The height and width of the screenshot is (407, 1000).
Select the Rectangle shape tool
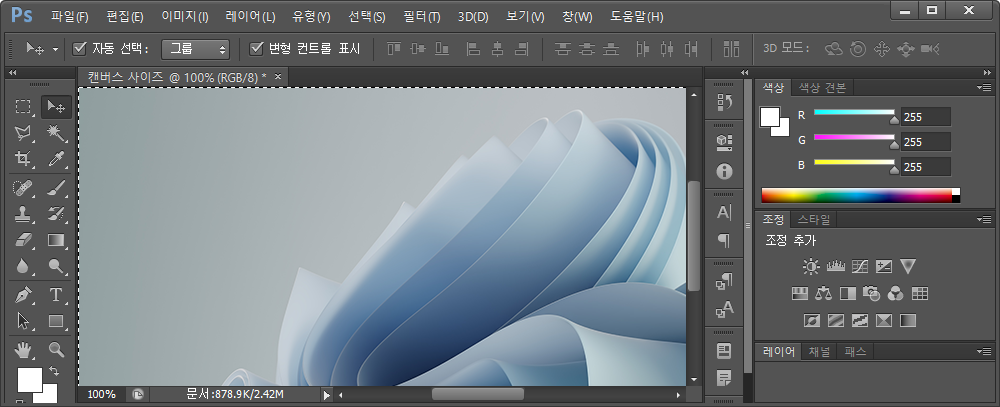[56, 320]
